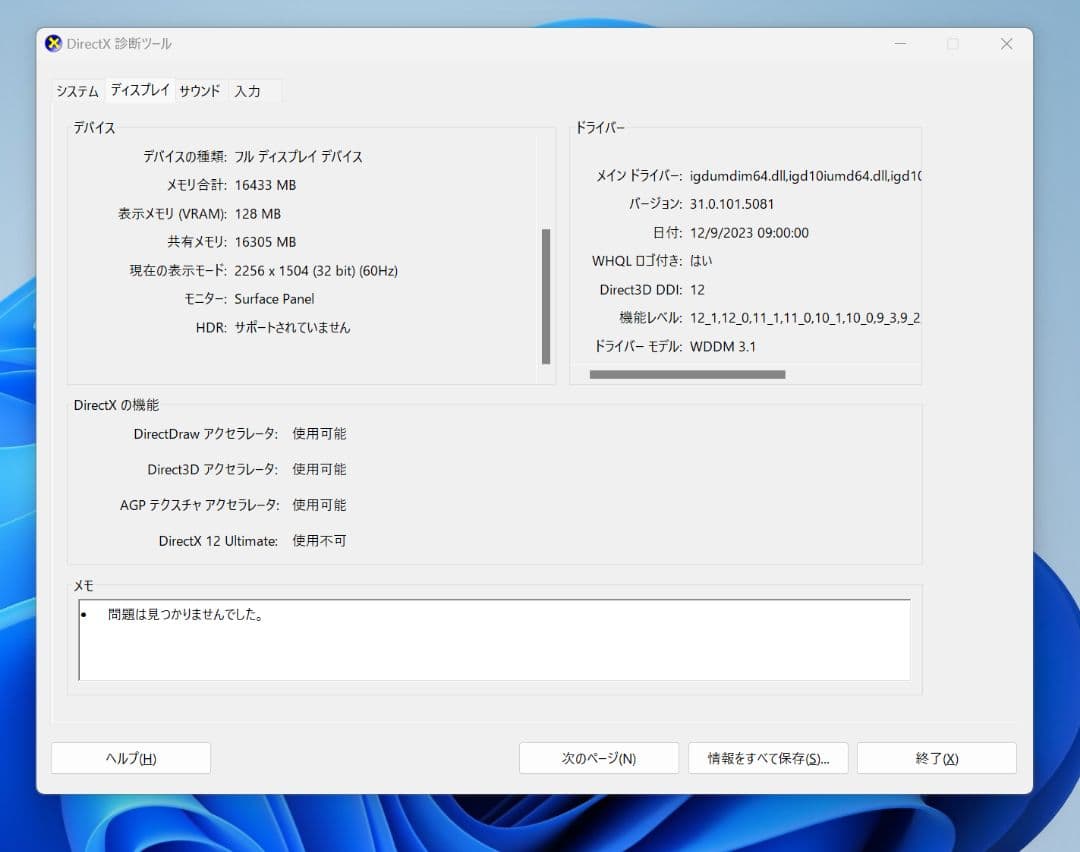Open the サウンド tab

[x=200, y=90]
